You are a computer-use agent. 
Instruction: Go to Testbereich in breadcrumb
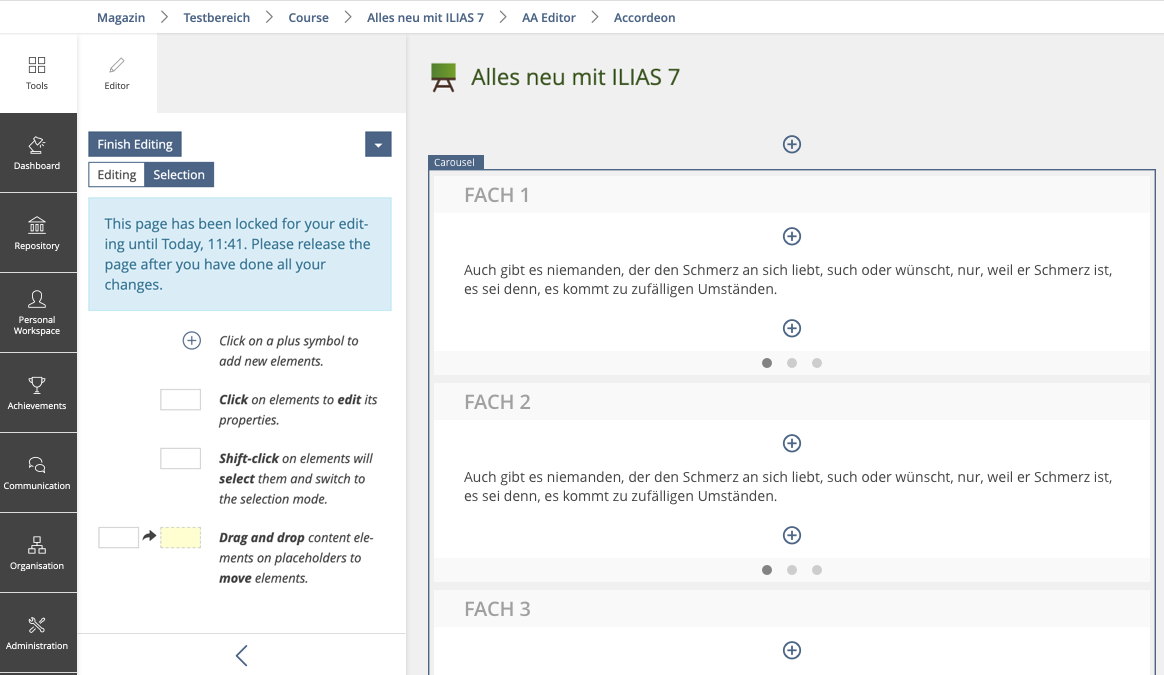(217, 17)
